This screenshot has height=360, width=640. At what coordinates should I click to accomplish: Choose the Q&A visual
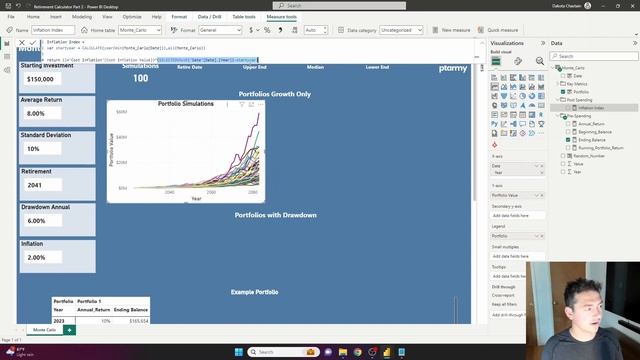click(x=522, y=124)
